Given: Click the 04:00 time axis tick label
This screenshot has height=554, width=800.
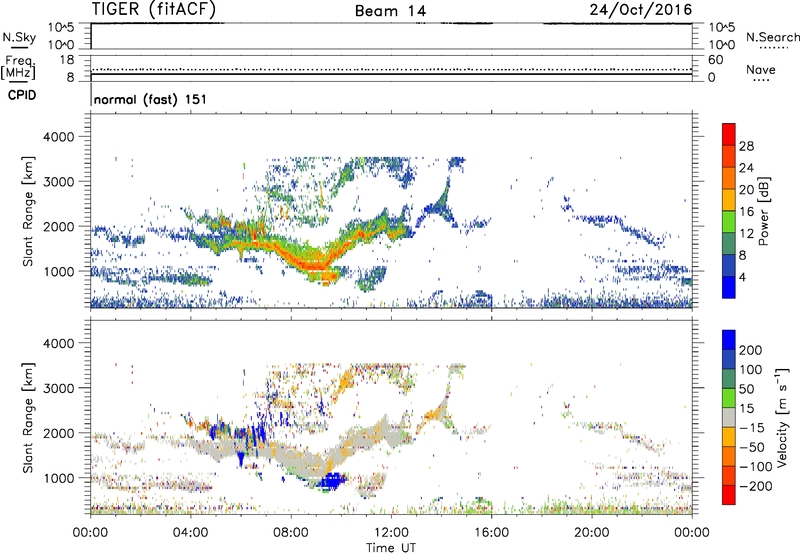Looking at the screenshot, I should tap(191, 533).
